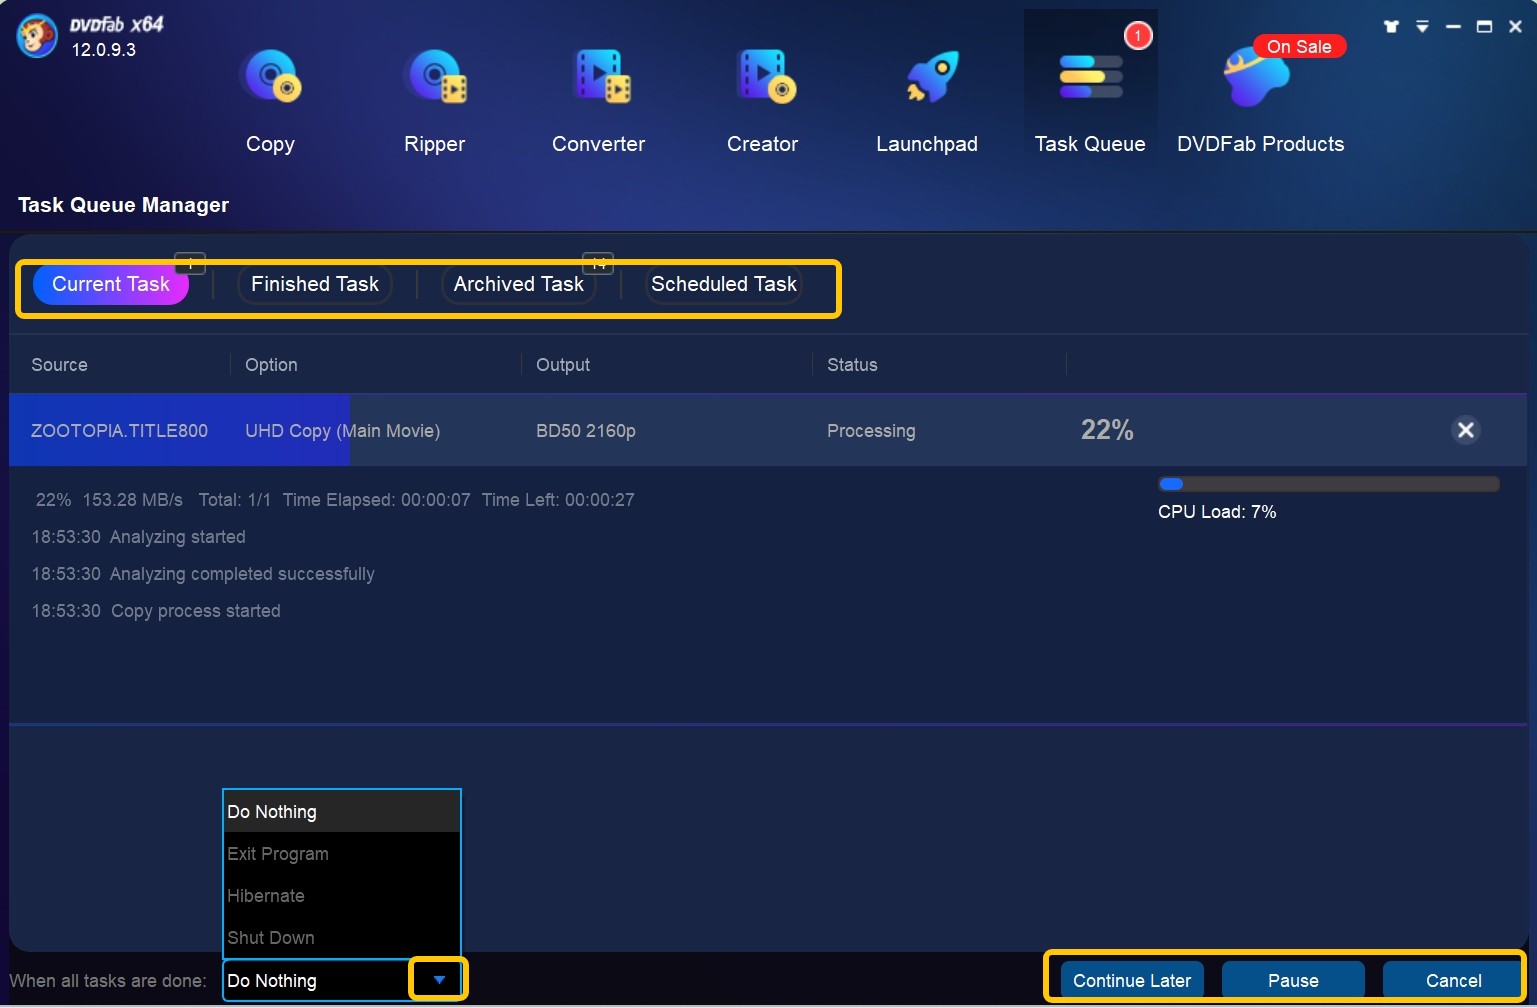Click BD50 2160p output cell
The width and height of the screenshot is (1537, 1008).
585,431
